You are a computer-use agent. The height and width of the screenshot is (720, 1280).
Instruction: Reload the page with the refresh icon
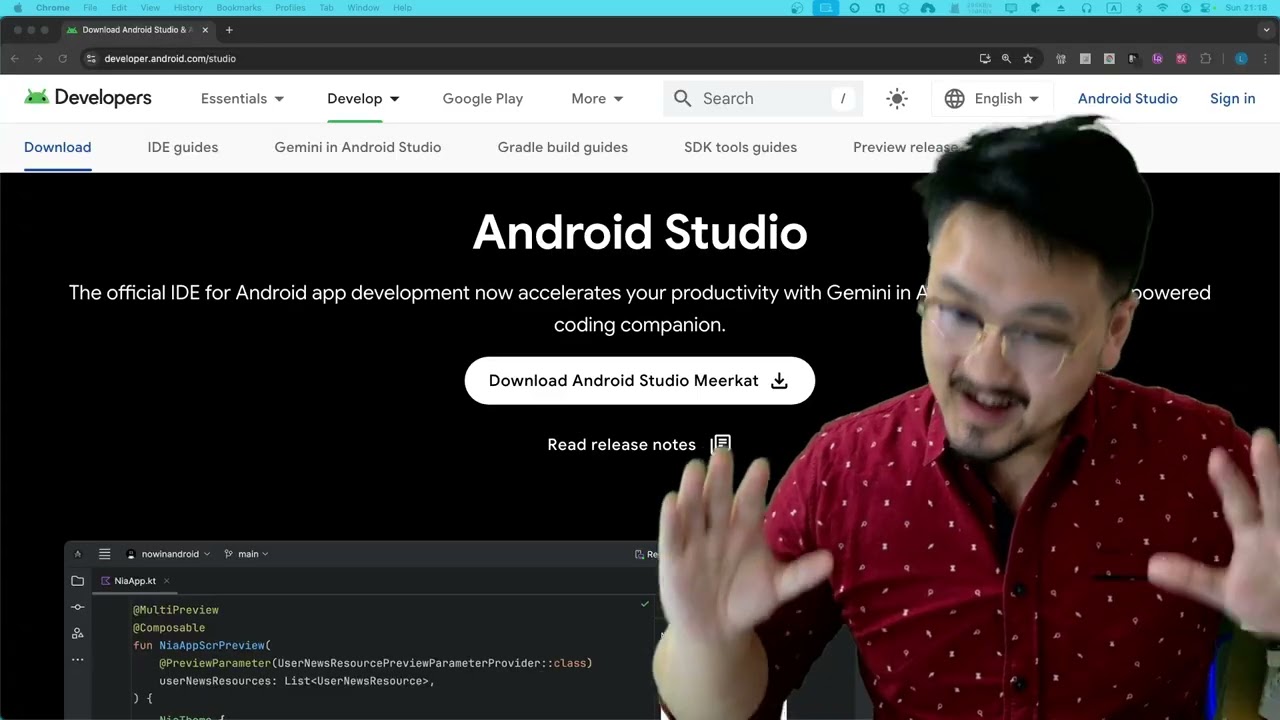point(63,59)
